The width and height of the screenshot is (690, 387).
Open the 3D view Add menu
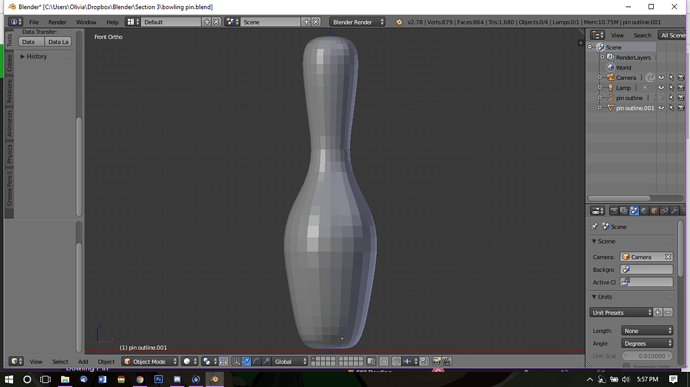coord(83,361)
